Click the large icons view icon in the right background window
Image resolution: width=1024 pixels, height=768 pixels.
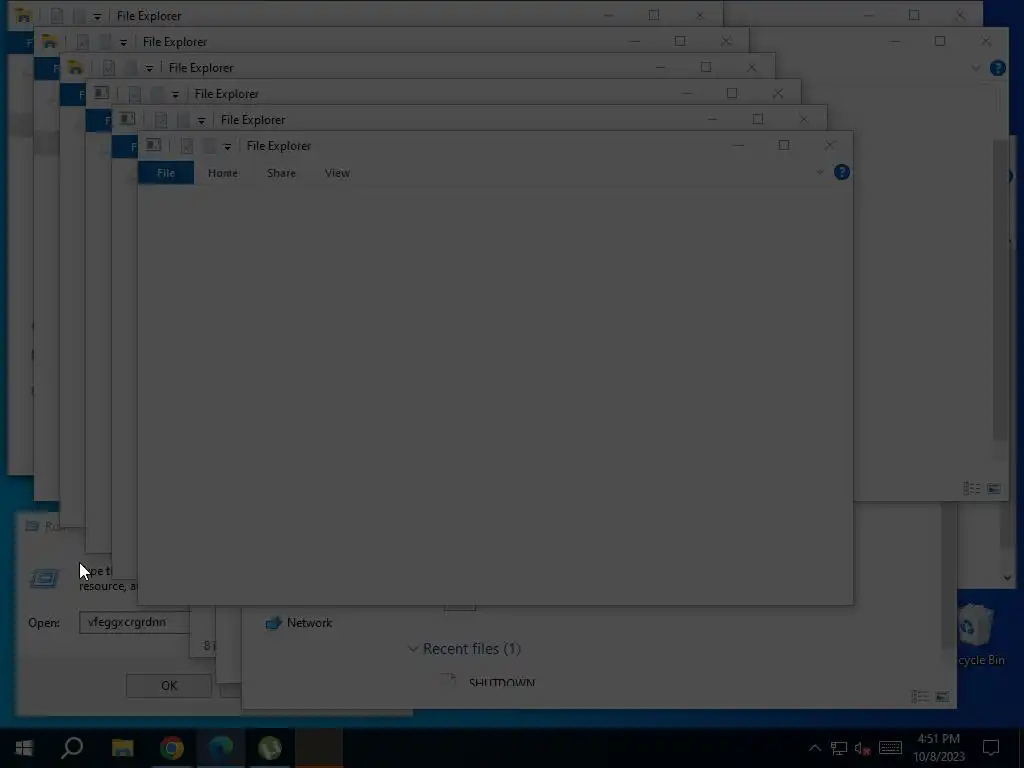pos(994,488)
